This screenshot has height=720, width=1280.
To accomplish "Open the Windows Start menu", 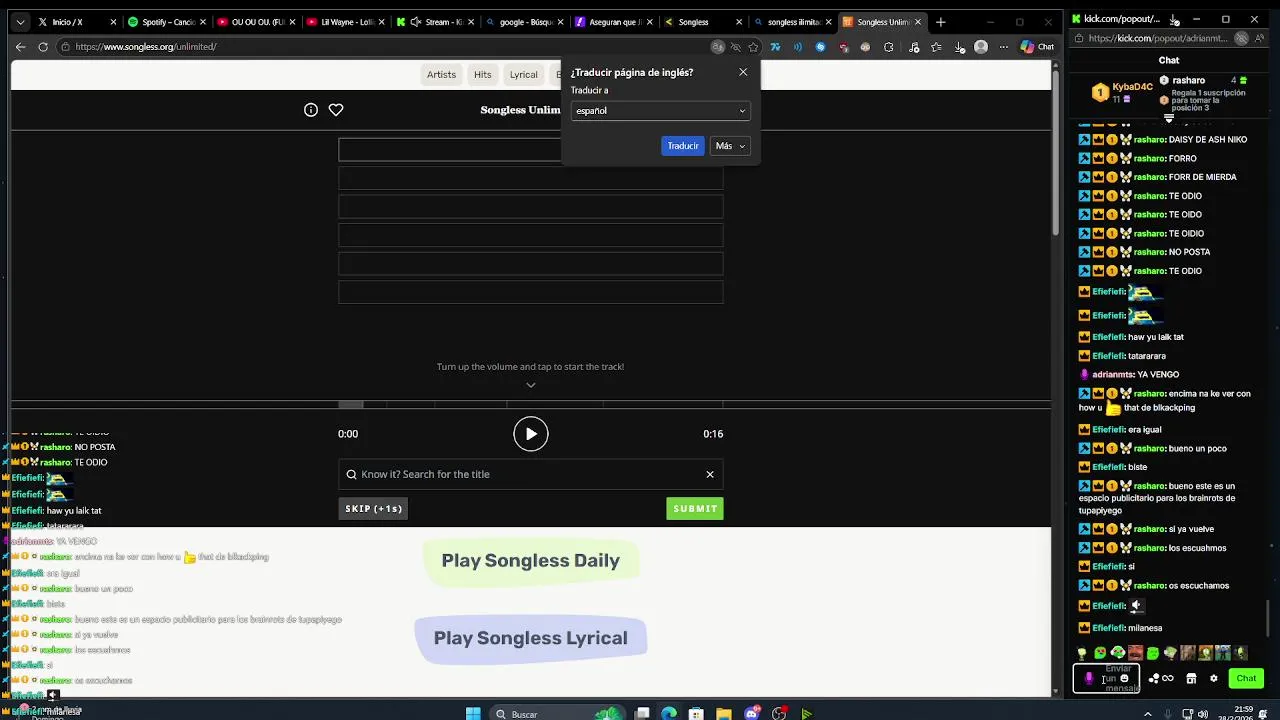I will coord(473,714).
